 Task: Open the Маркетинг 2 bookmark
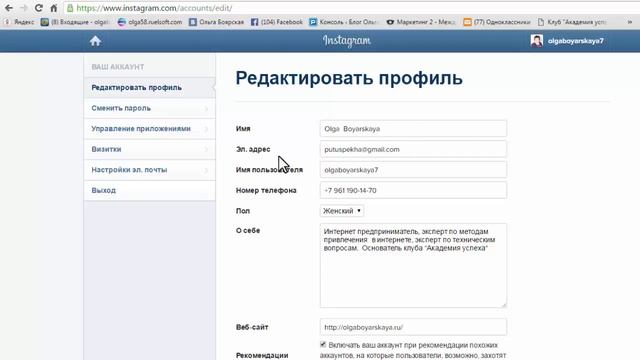(x=421, y=22)
